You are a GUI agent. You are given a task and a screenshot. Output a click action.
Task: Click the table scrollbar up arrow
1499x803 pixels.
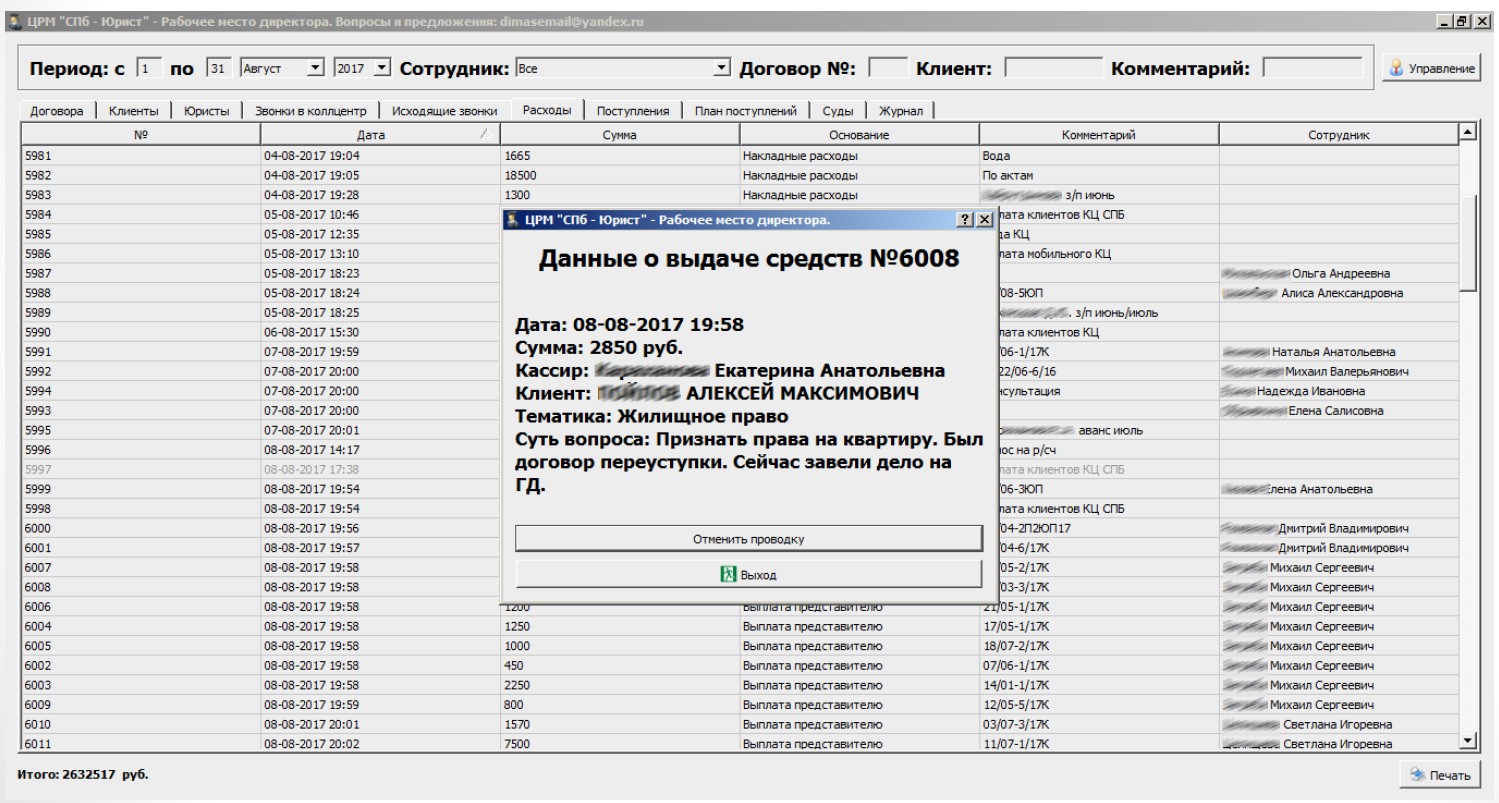[x=1468, y=133]
